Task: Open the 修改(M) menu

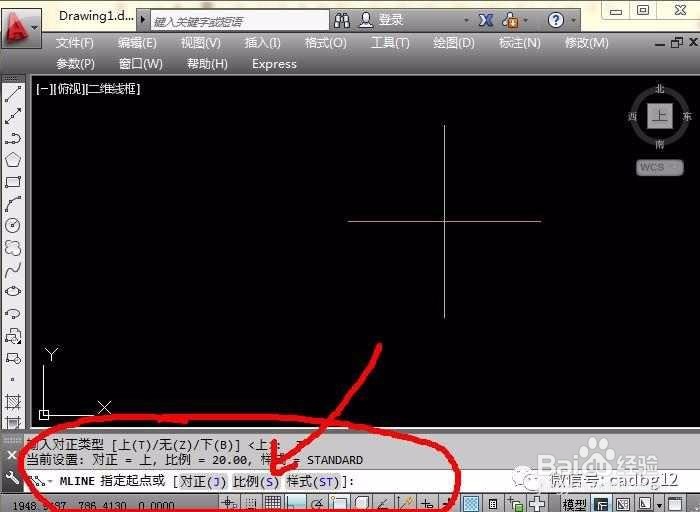Action: (587, 43)
